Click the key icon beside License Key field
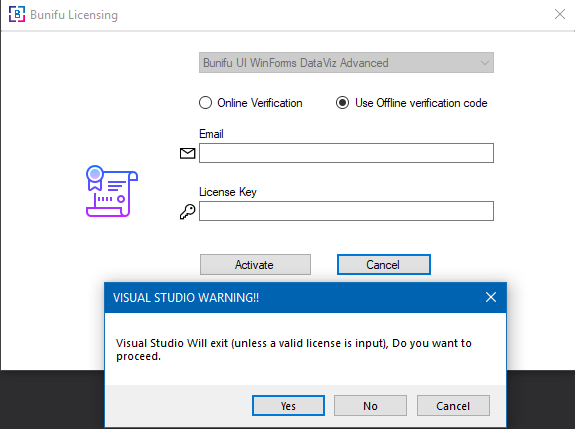This screenshot has width=575, height=429. [x=187, y=212]
